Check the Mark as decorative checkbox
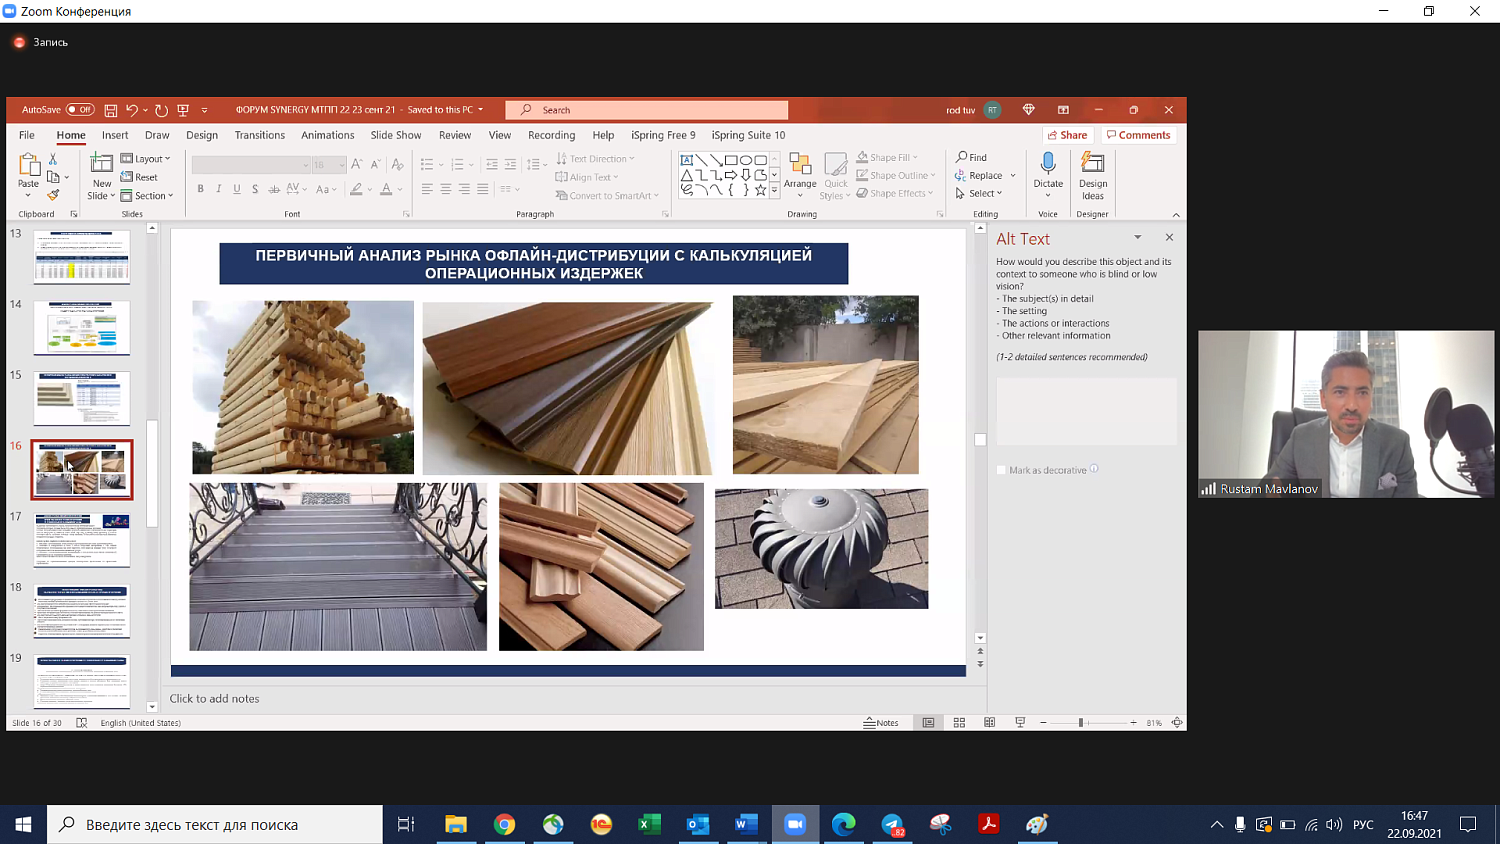Viewport: 1500px width, 844px height. [1001, 470]
